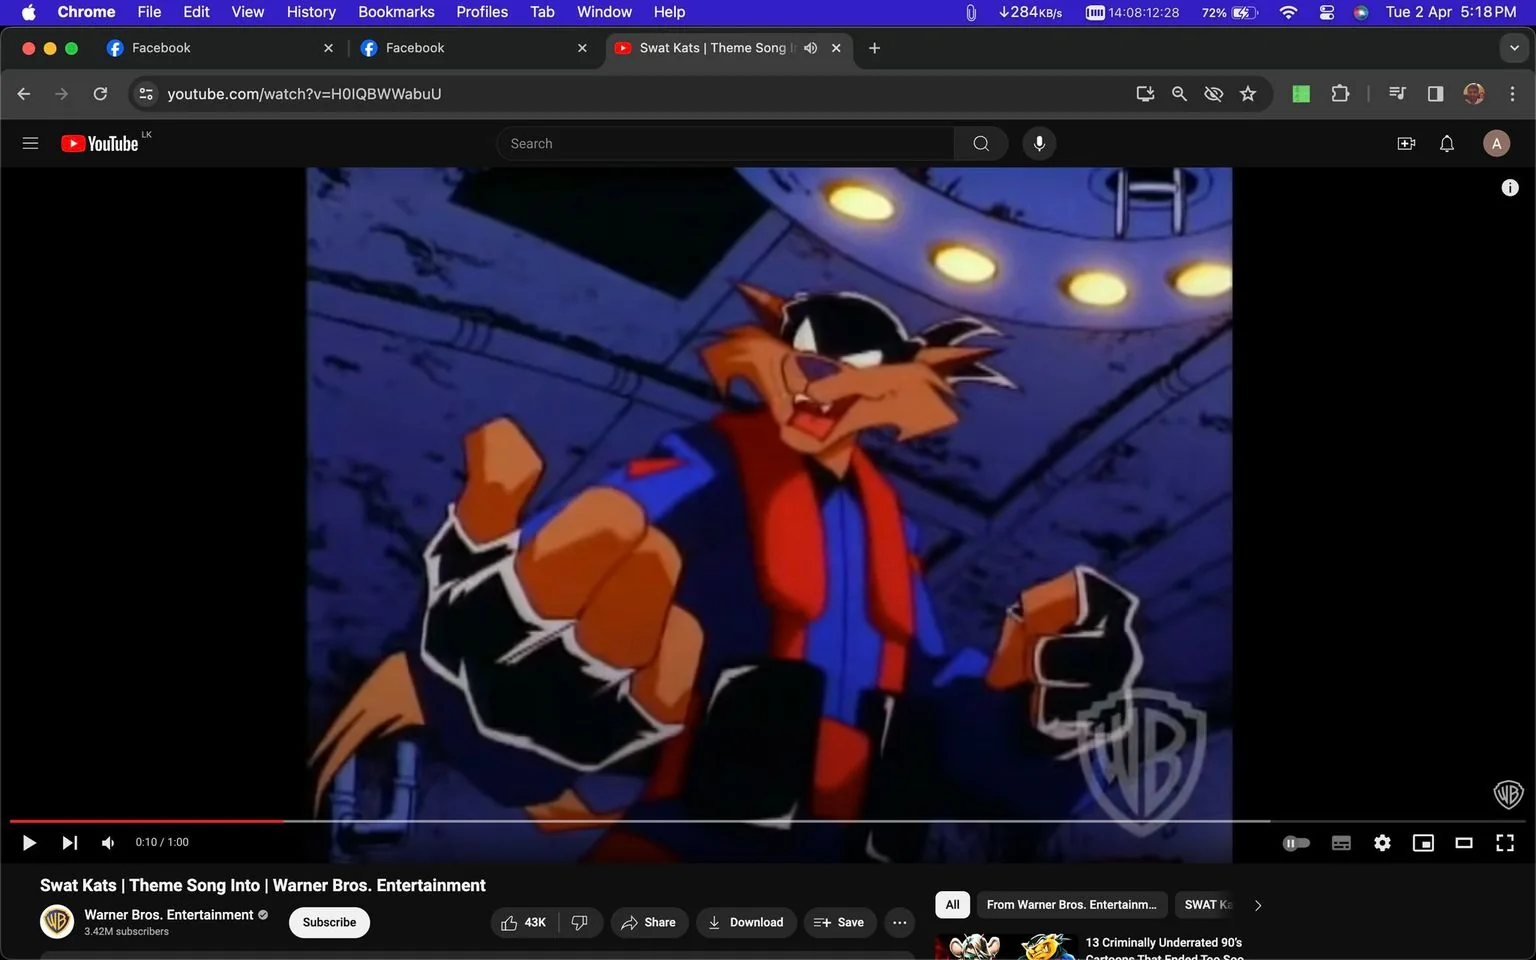1536x960 pixels.
Task: Select From Warner Bros. Entertainment chip
Action: (1071, 905)
